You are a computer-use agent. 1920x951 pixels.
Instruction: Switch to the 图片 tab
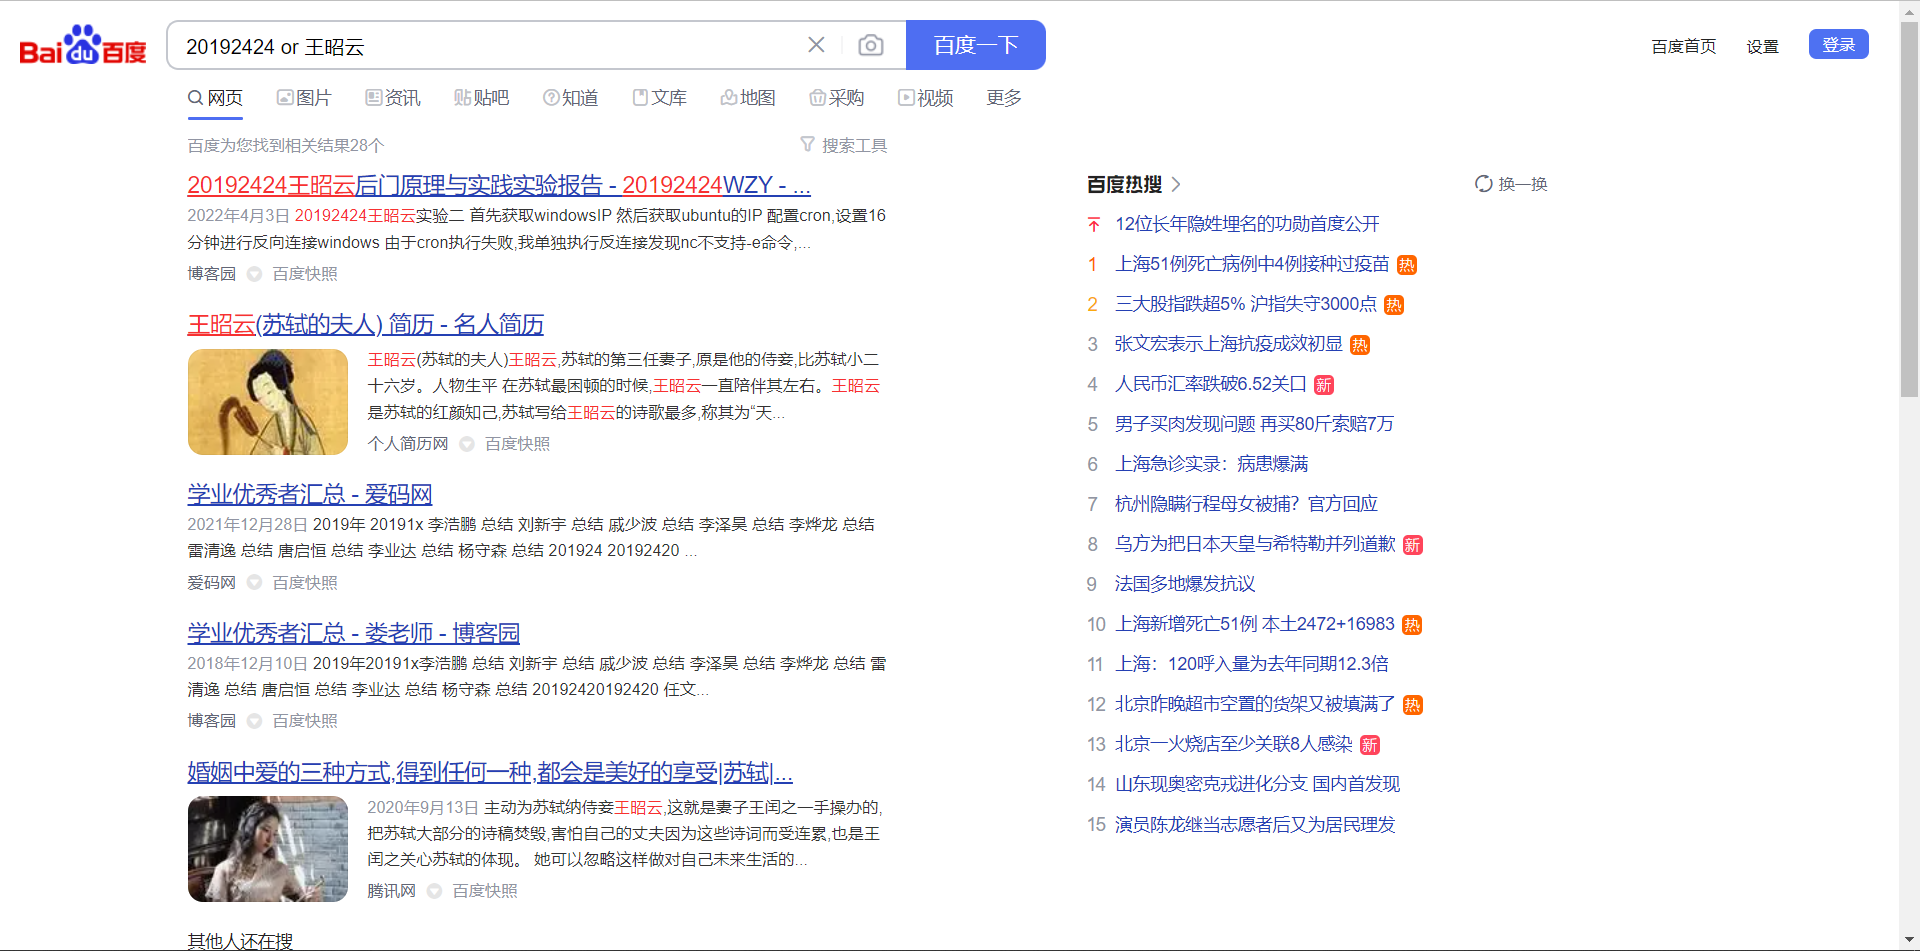(x=304, y=98)
